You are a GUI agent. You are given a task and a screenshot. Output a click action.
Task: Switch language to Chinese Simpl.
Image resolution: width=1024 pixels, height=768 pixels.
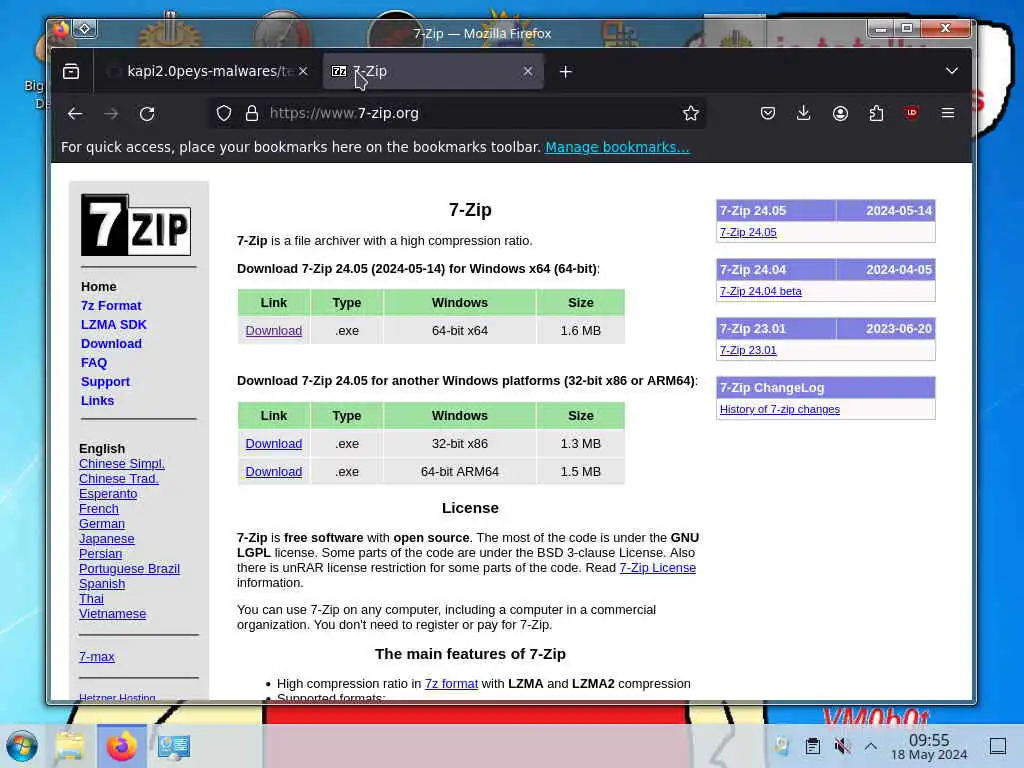[121, 464]
